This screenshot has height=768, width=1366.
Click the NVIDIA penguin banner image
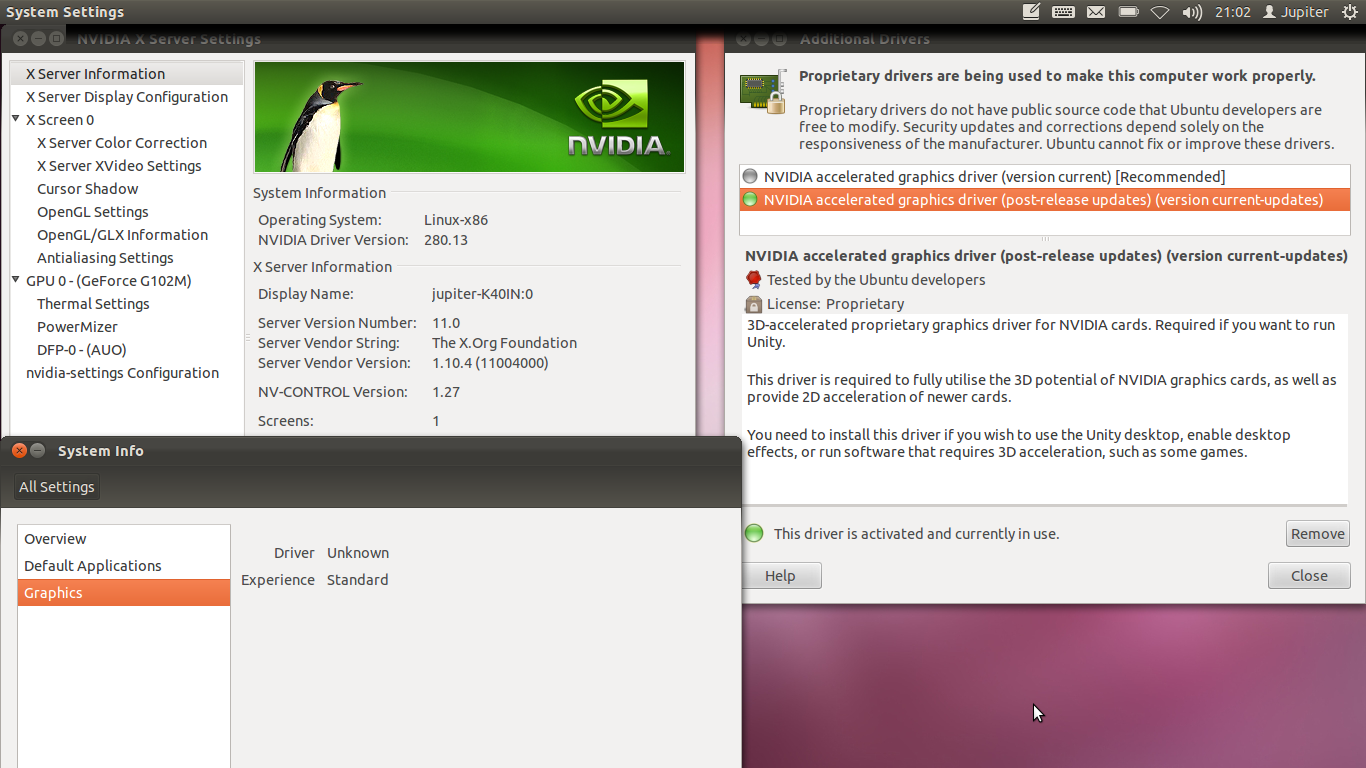pyautogui.click(x=469, y=117)
